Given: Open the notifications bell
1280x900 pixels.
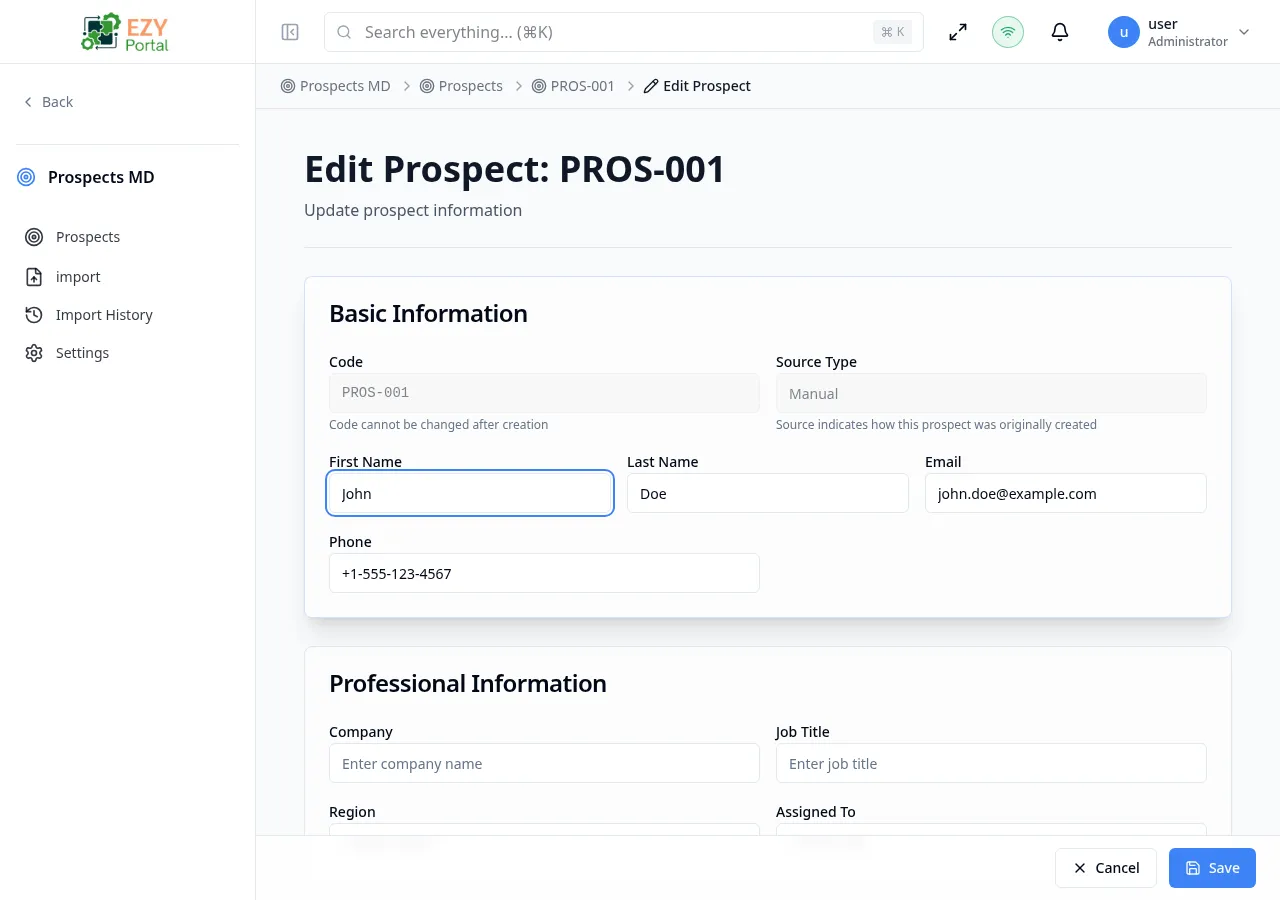Looking at the screenshot, I should coord(1059,31).
